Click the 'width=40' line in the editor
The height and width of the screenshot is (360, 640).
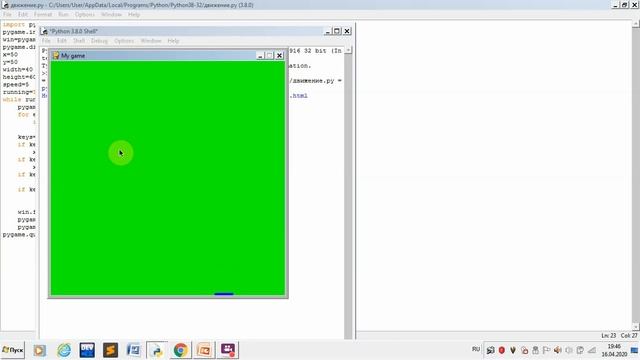[x=18, y=69]
